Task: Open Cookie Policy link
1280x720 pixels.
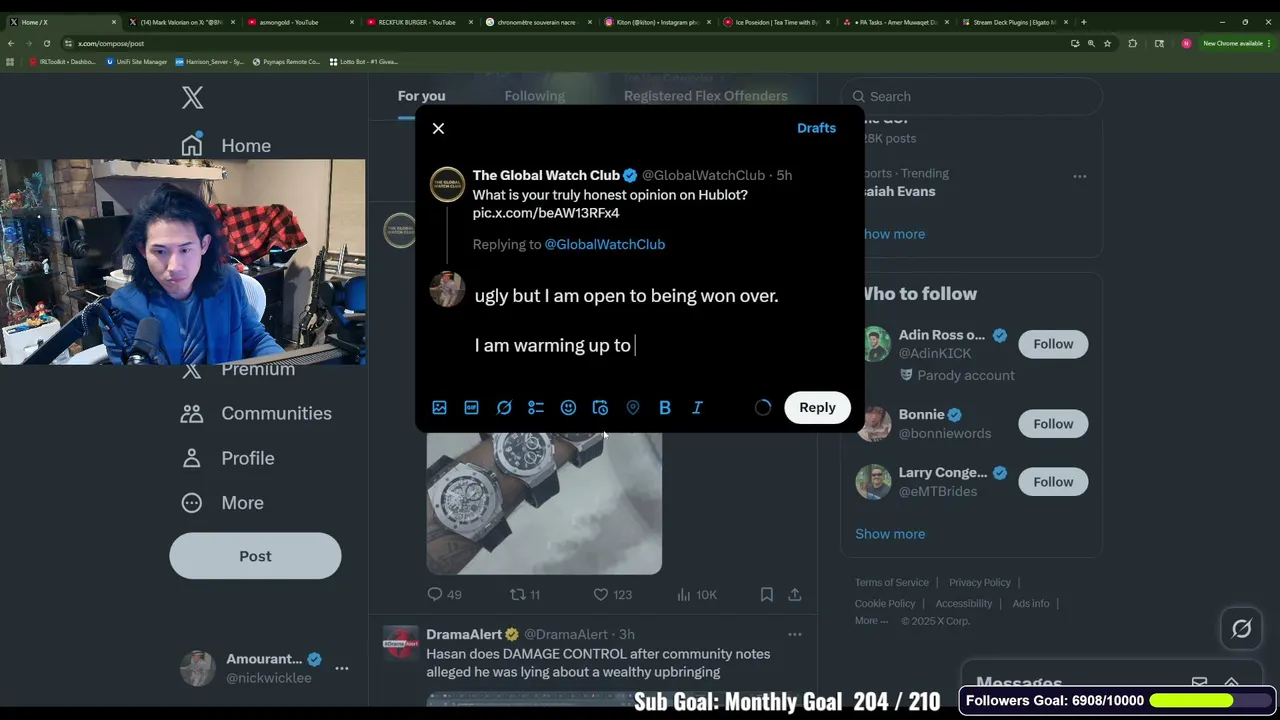Action: (885, 604)
